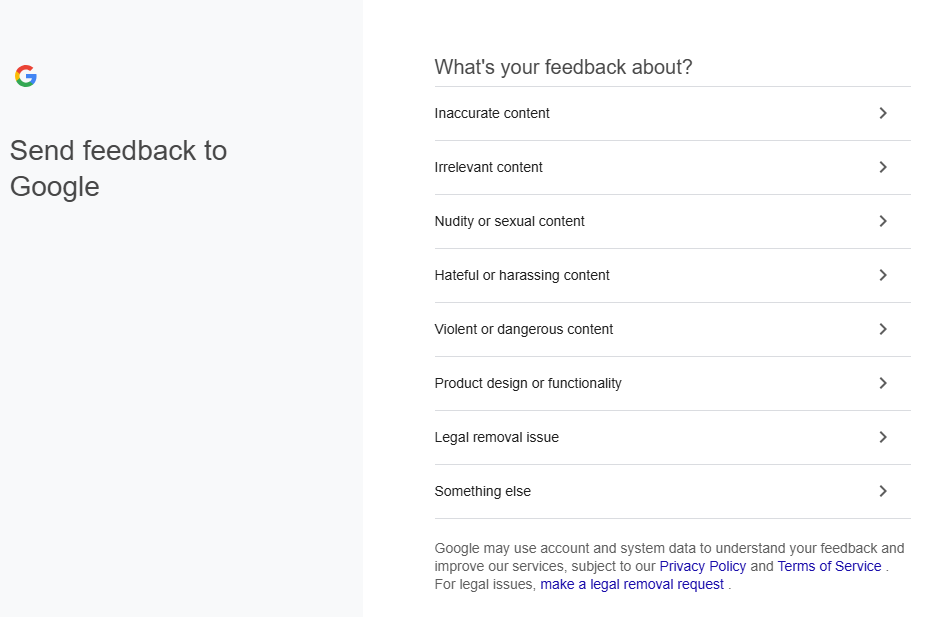Expand the Product design or functionality arrow
The height and width of the screenshot is (617, 933).
882,383
